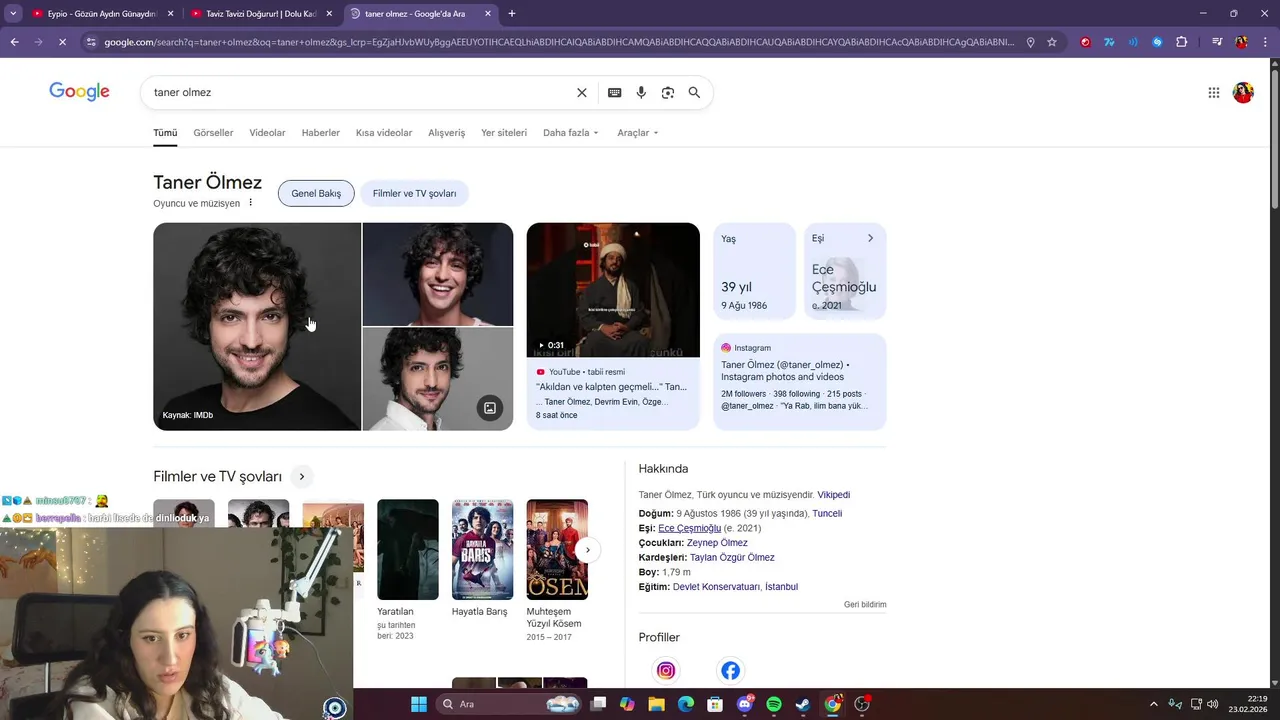Open the tab search dropdown in Chrome
Viewport: 1280px width, 720px height.
(13, 14)
